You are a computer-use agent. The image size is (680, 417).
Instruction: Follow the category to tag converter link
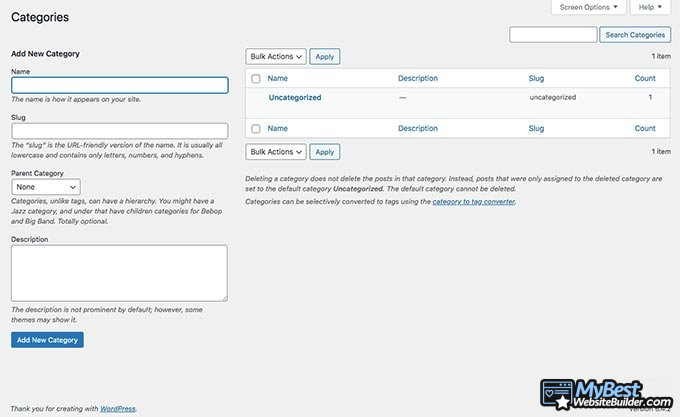tap(473, 201)
